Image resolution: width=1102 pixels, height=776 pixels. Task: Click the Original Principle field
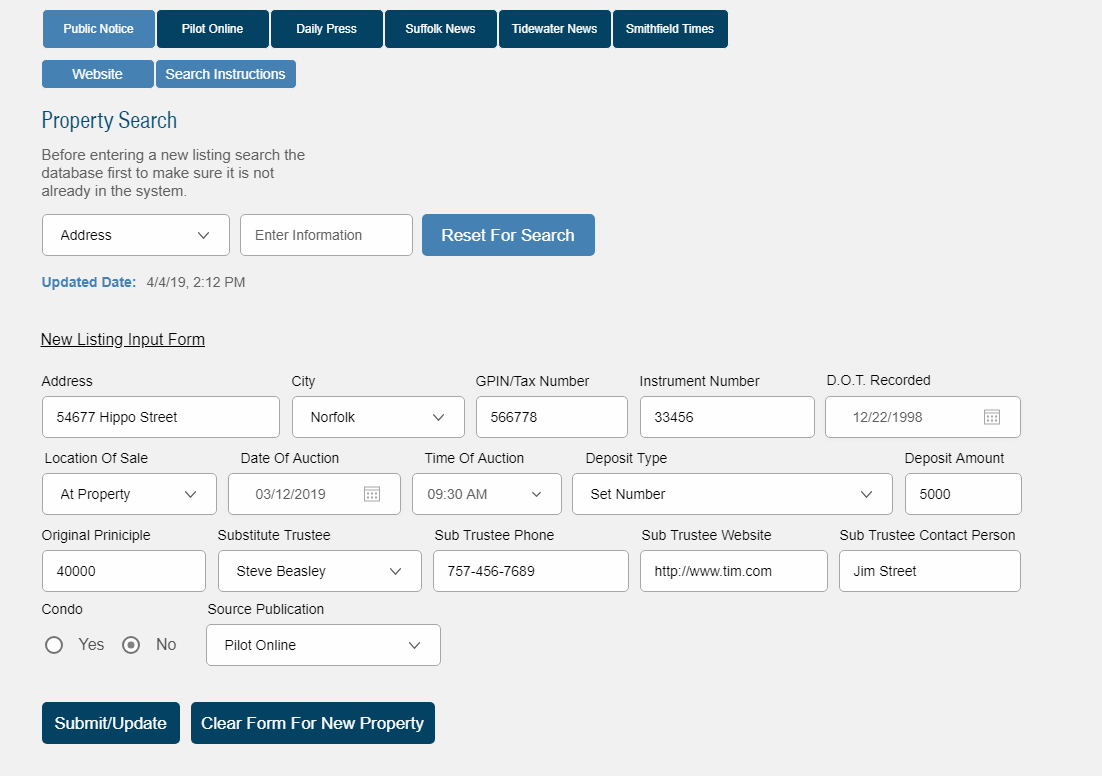(x=124, y=571)
